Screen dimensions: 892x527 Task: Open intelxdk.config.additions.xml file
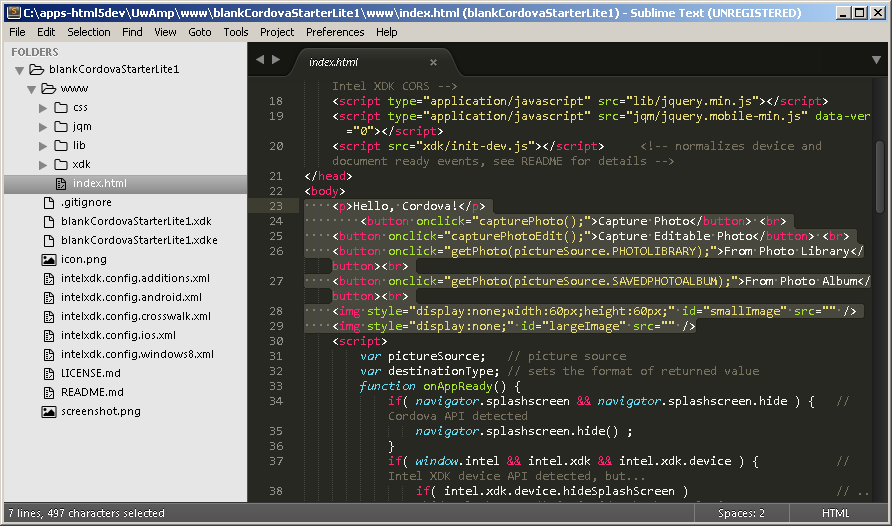tap(135, 278)
